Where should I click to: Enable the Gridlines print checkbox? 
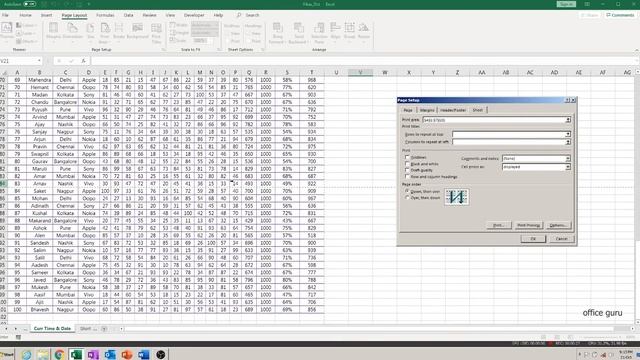pos(407,157)
